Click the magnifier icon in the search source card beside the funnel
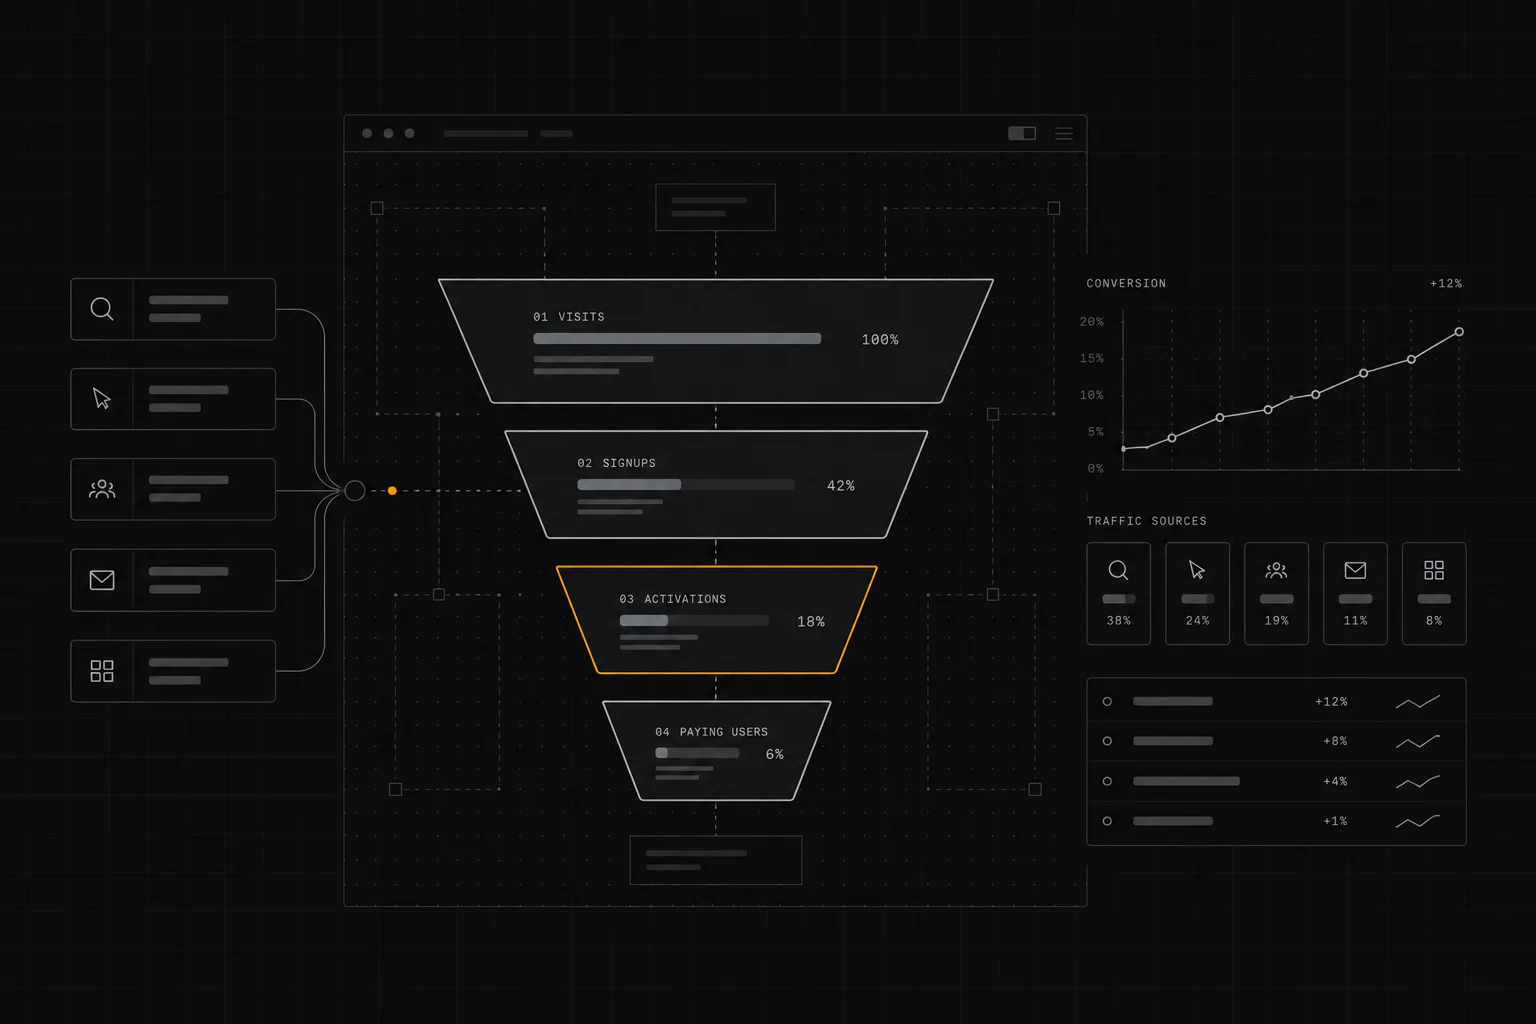The width and height of the screenshot is (1536, 1024). tap(102, 309)
